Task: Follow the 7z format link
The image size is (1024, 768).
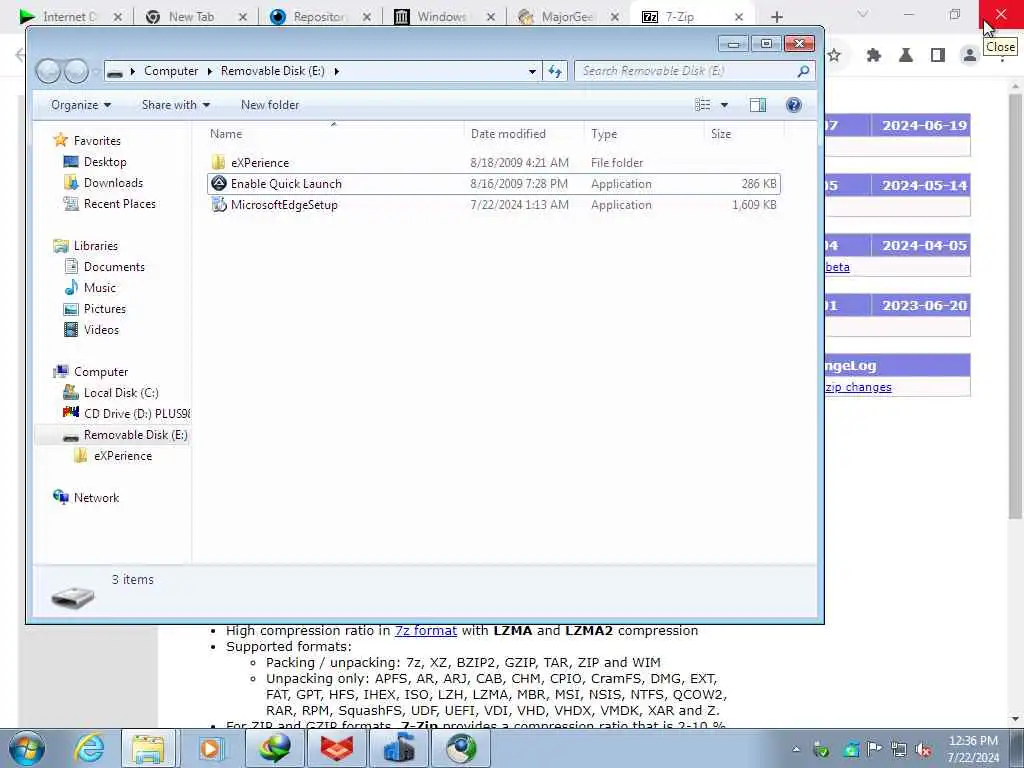Action: [426, 630]
